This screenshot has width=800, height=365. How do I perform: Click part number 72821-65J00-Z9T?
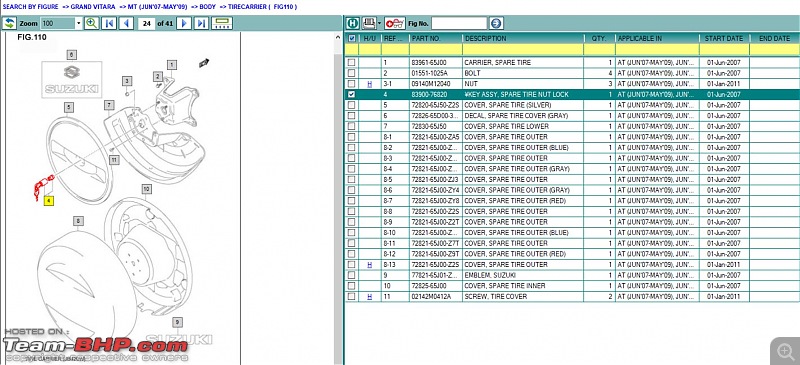(x=435, y=254)
